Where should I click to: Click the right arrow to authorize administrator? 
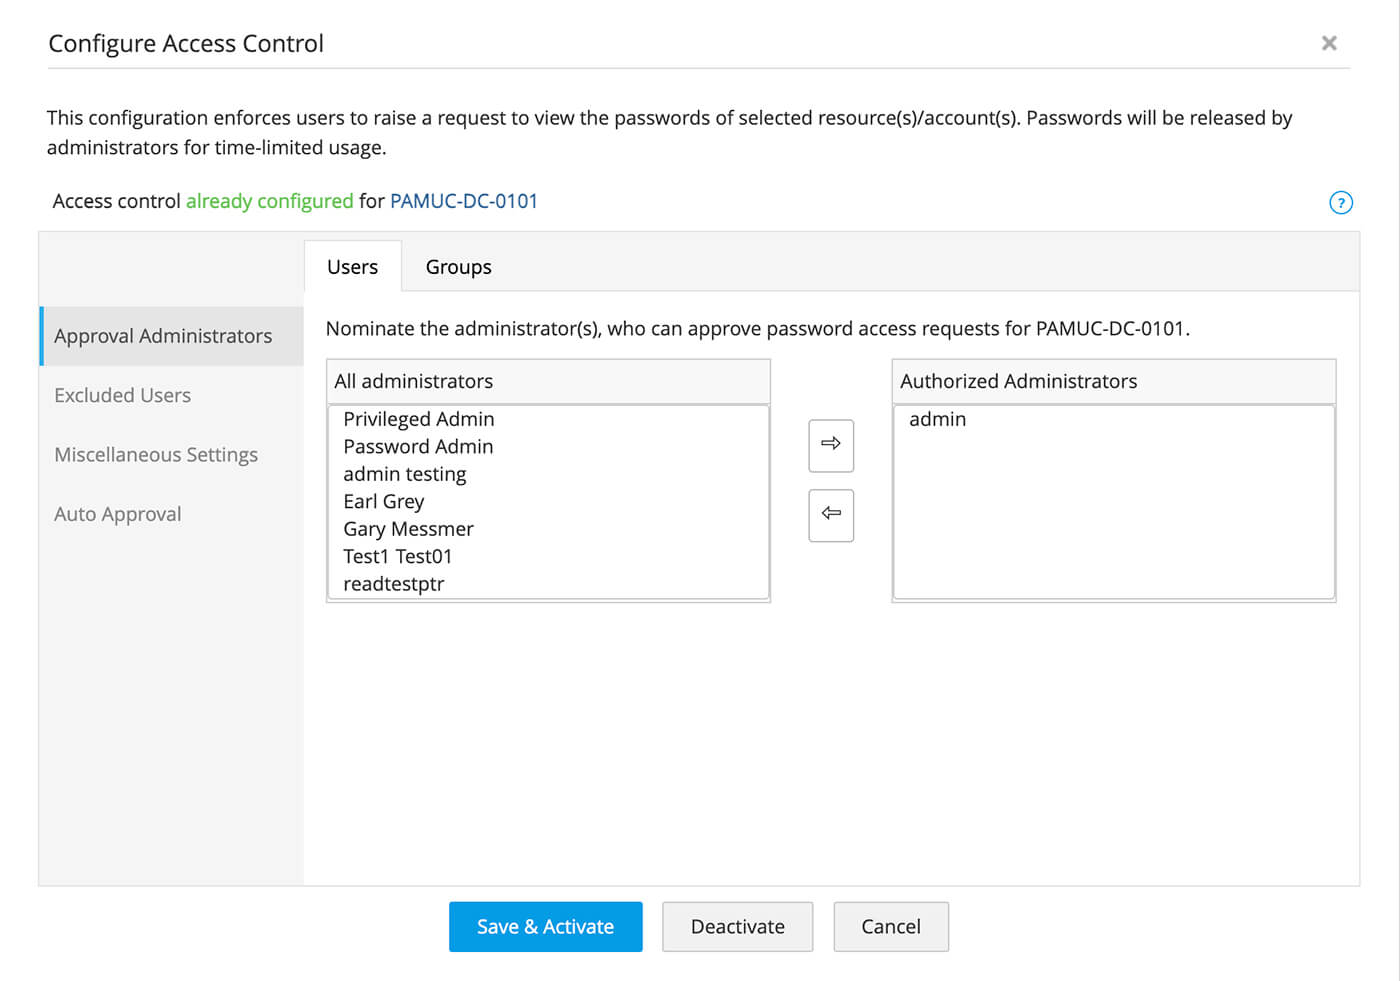coord(830,445)
